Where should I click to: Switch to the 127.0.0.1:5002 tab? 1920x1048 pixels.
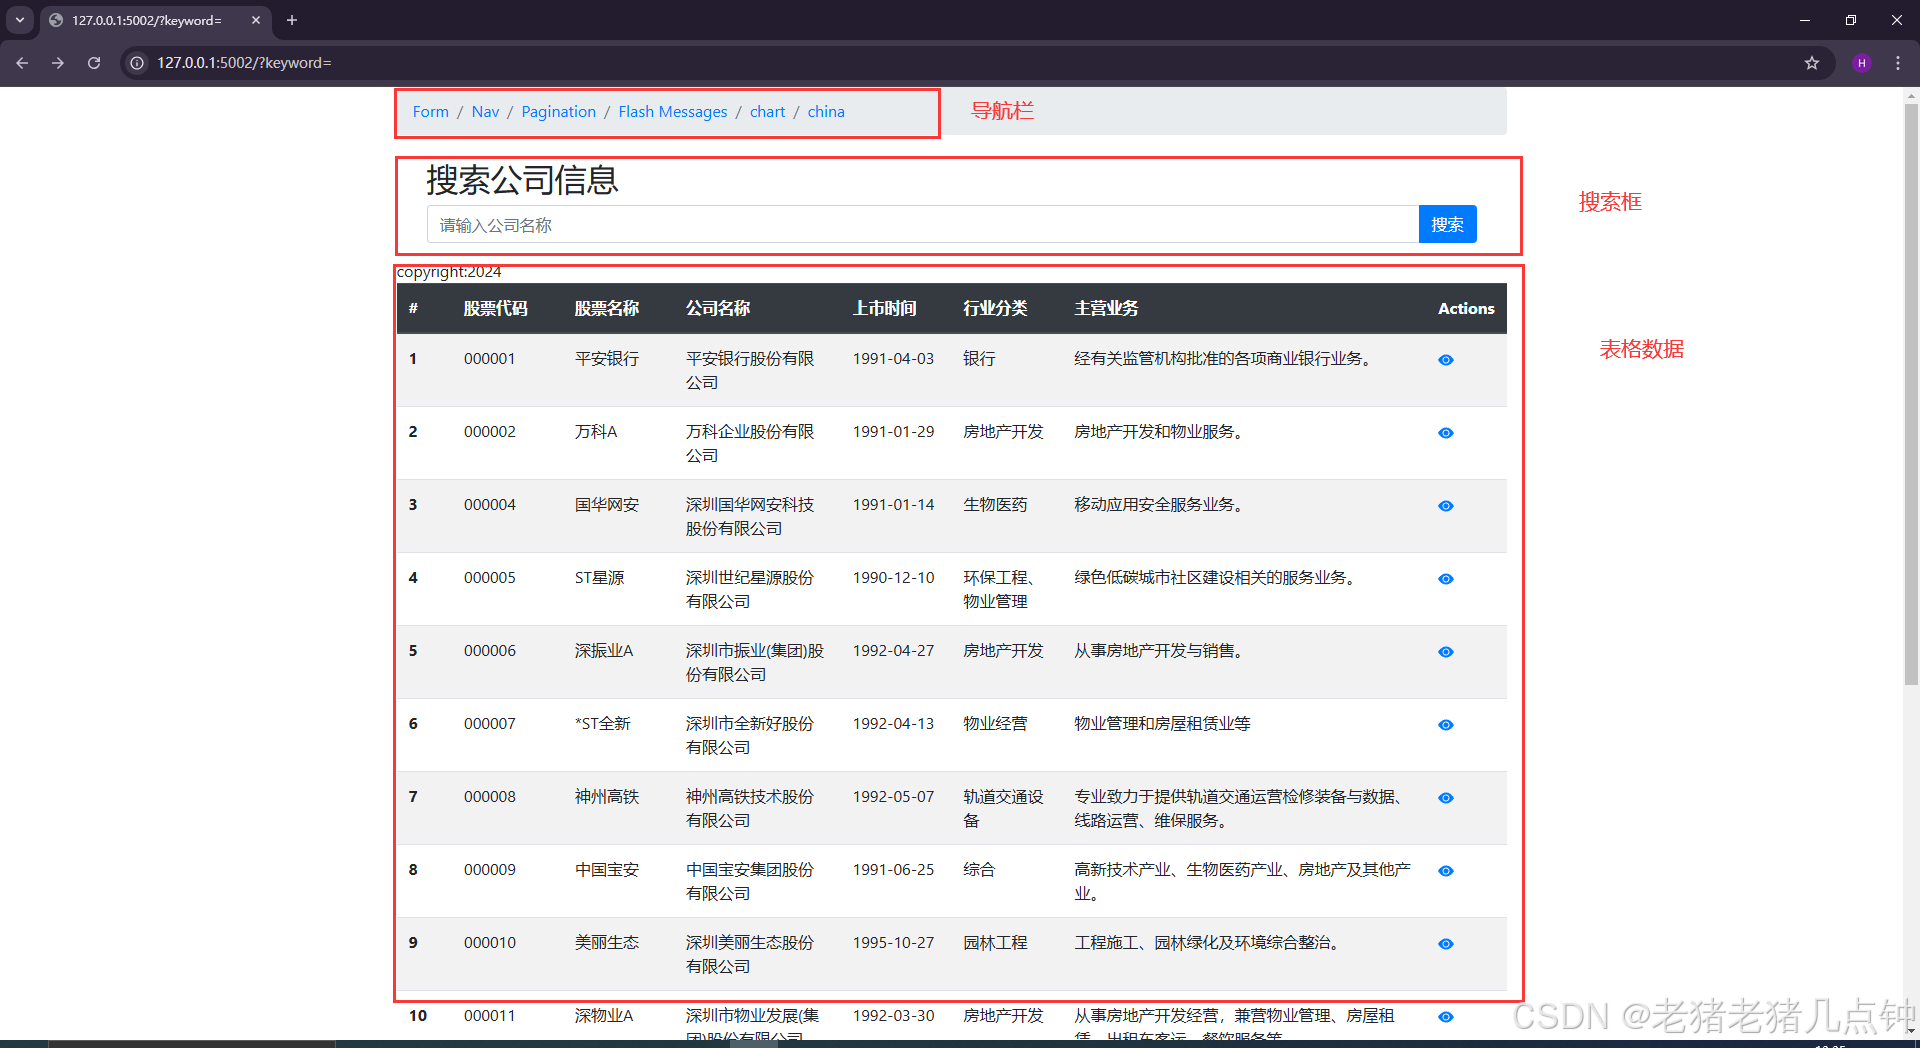pos(140,20)
